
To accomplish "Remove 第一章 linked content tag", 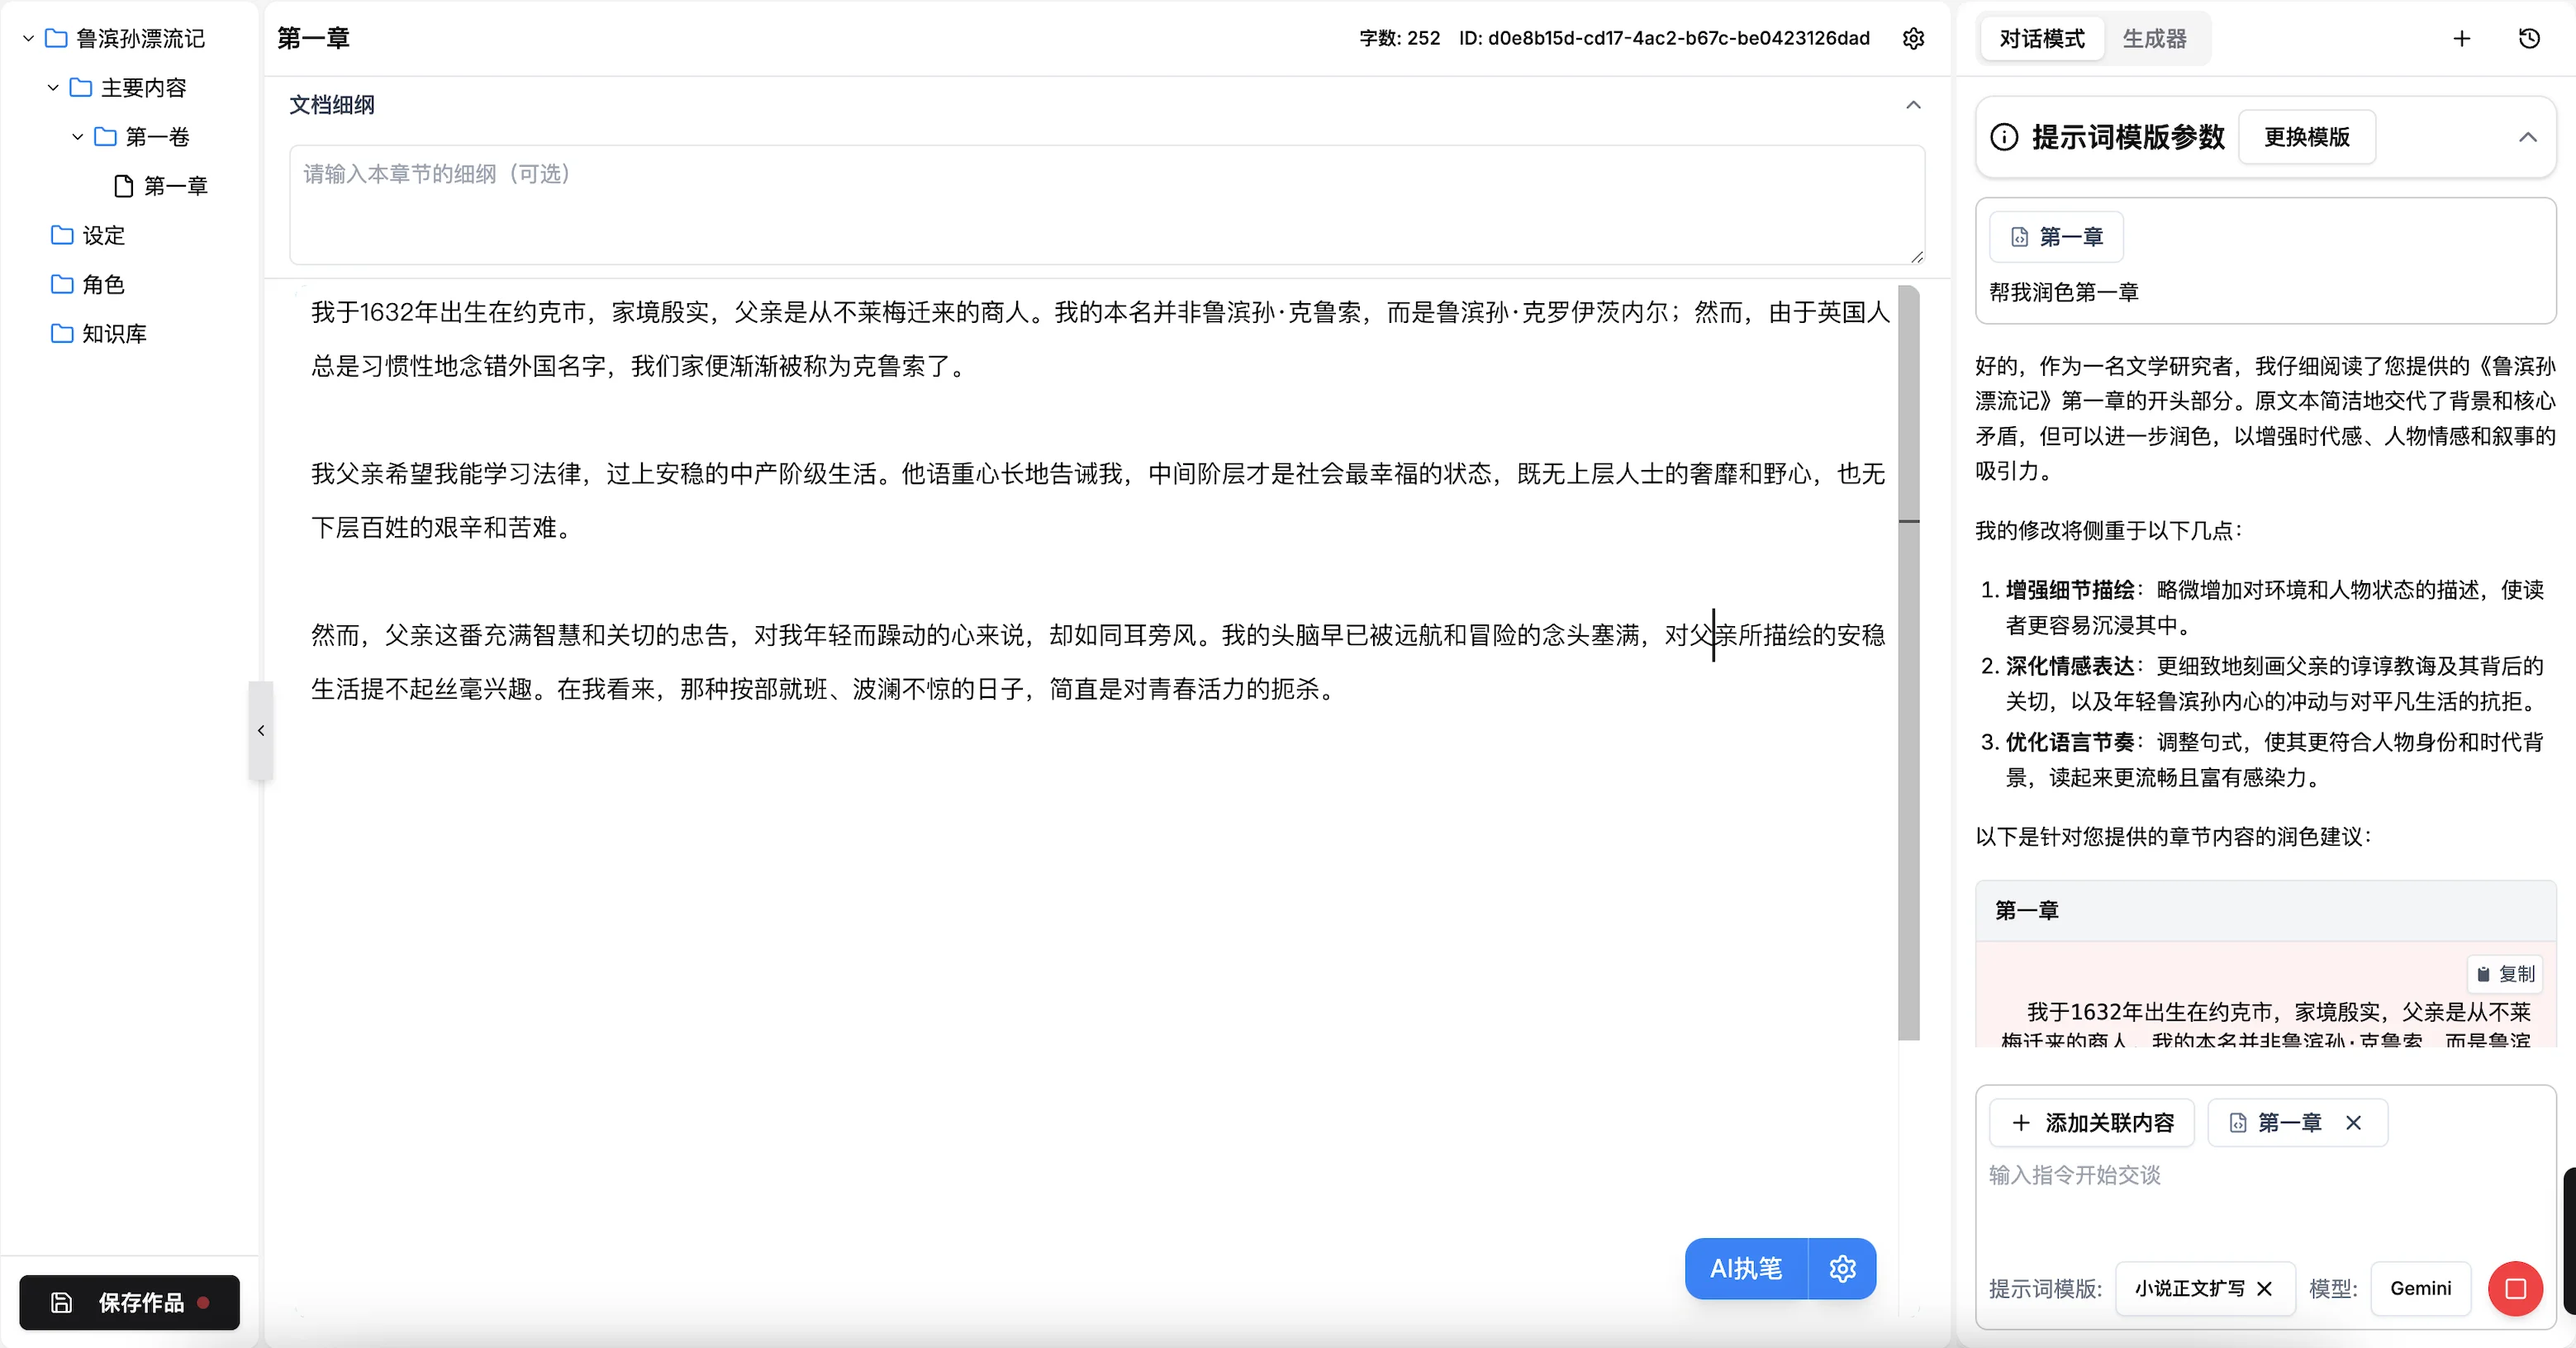I will click(2354, 1122).
